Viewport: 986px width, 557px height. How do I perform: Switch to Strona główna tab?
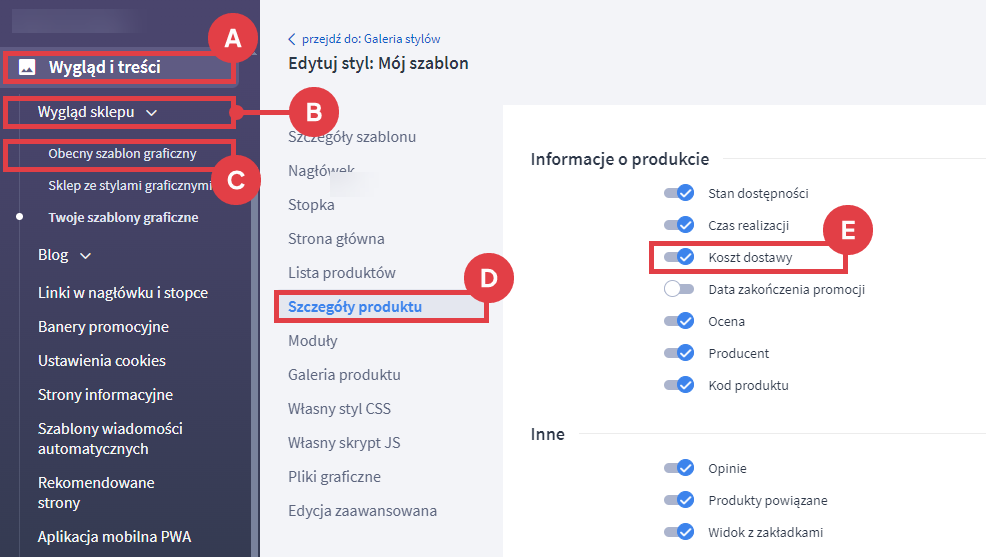(336, 239)
